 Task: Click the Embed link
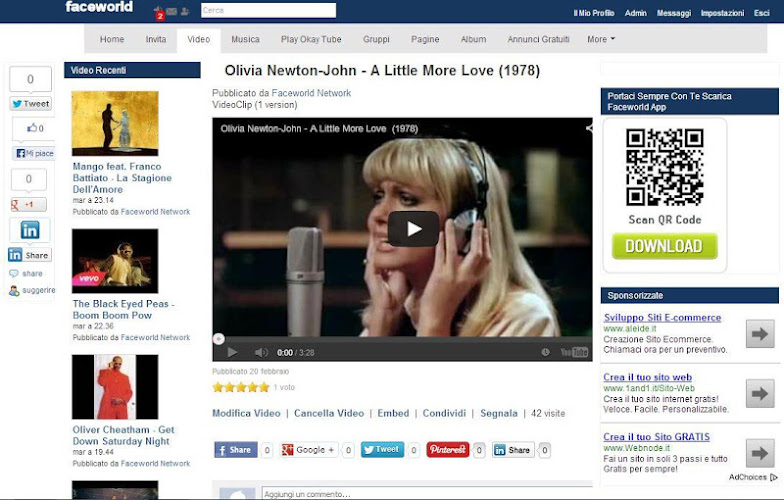tap(393, 414)
